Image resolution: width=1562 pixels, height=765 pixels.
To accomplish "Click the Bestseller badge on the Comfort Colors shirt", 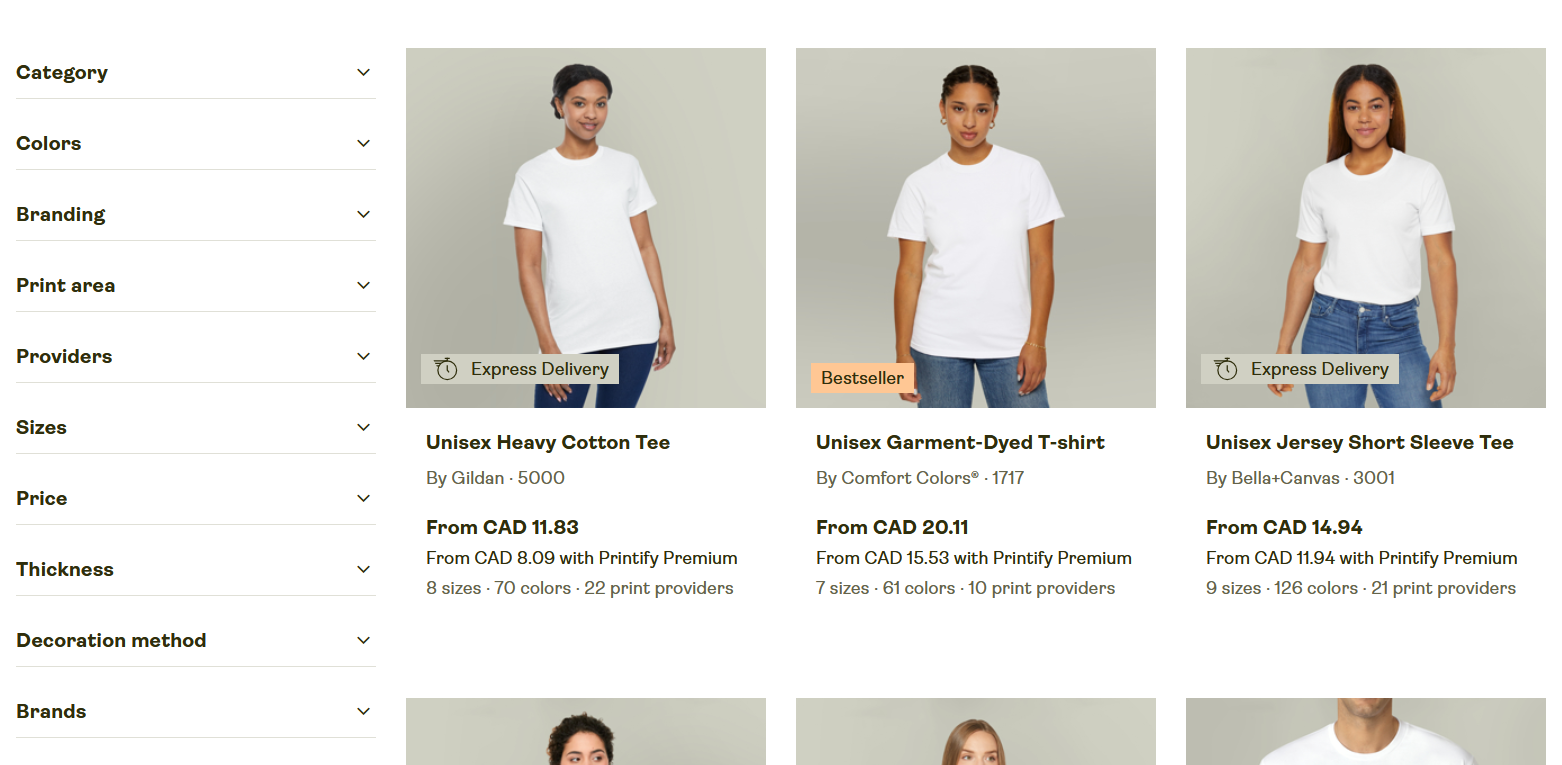I will click(862, 378).
